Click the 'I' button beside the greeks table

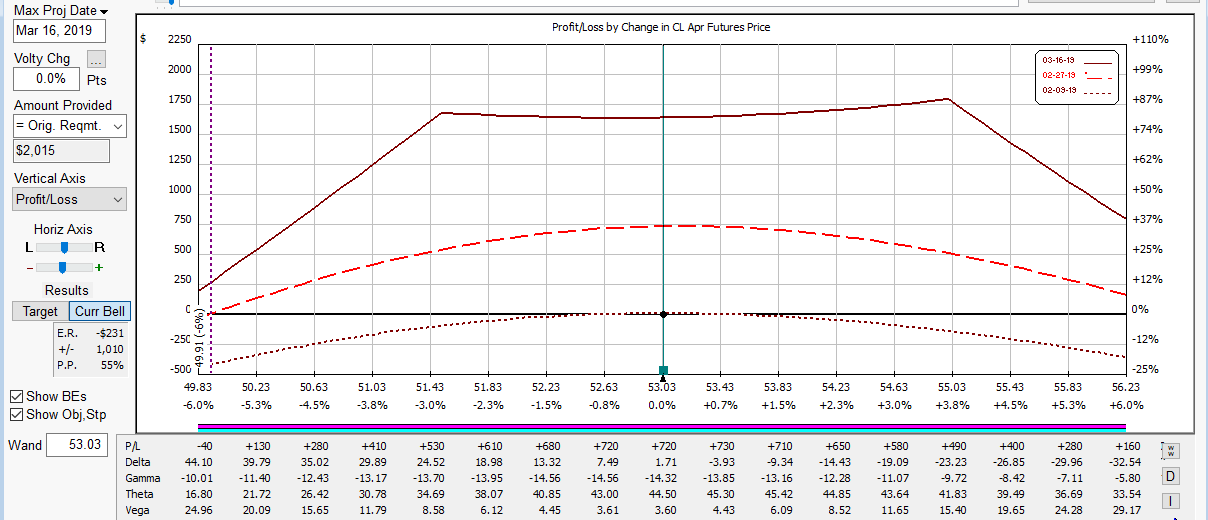[1169, 500]
